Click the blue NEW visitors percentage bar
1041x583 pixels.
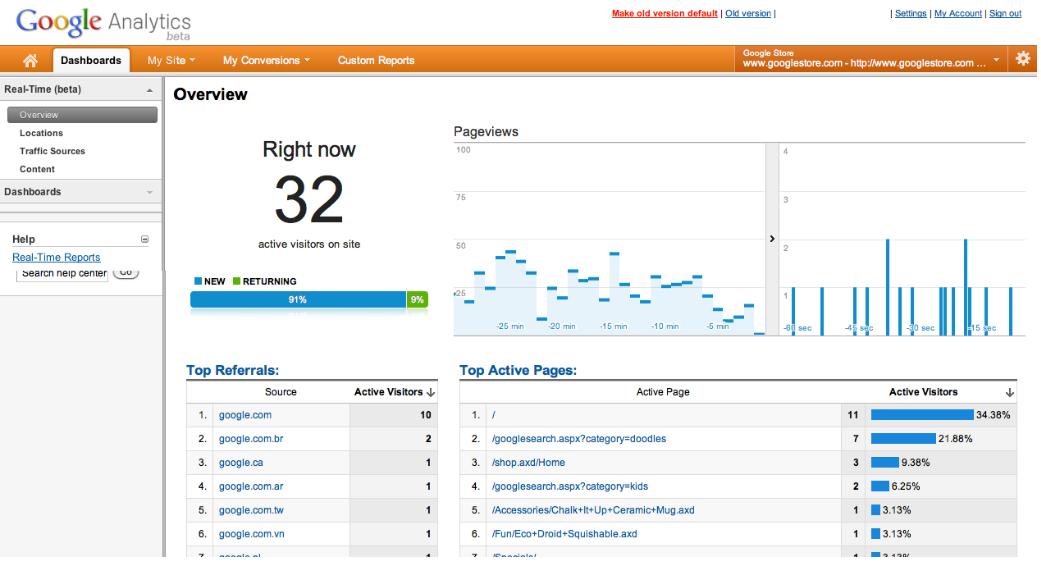pos(297,299)
